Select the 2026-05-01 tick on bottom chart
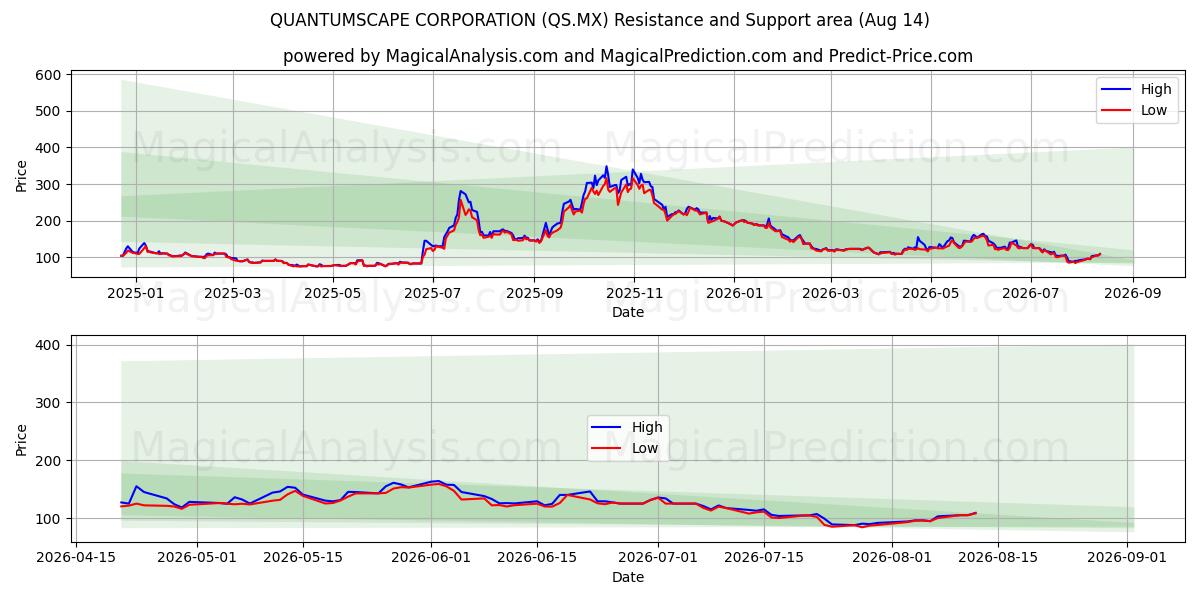This screenshot has height=600, width=1200. [x=197, y=559]
